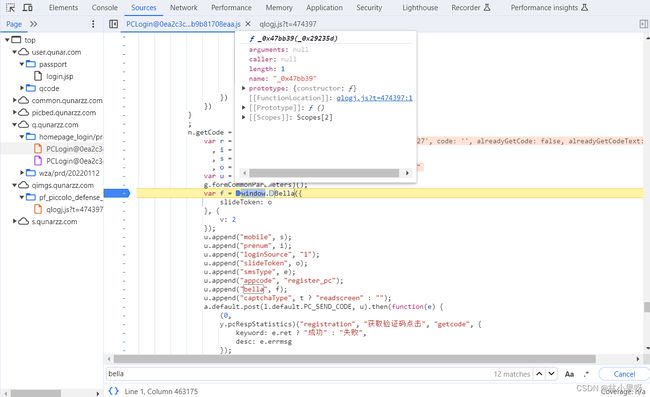Open the Security tab

(x=369, y=7)
